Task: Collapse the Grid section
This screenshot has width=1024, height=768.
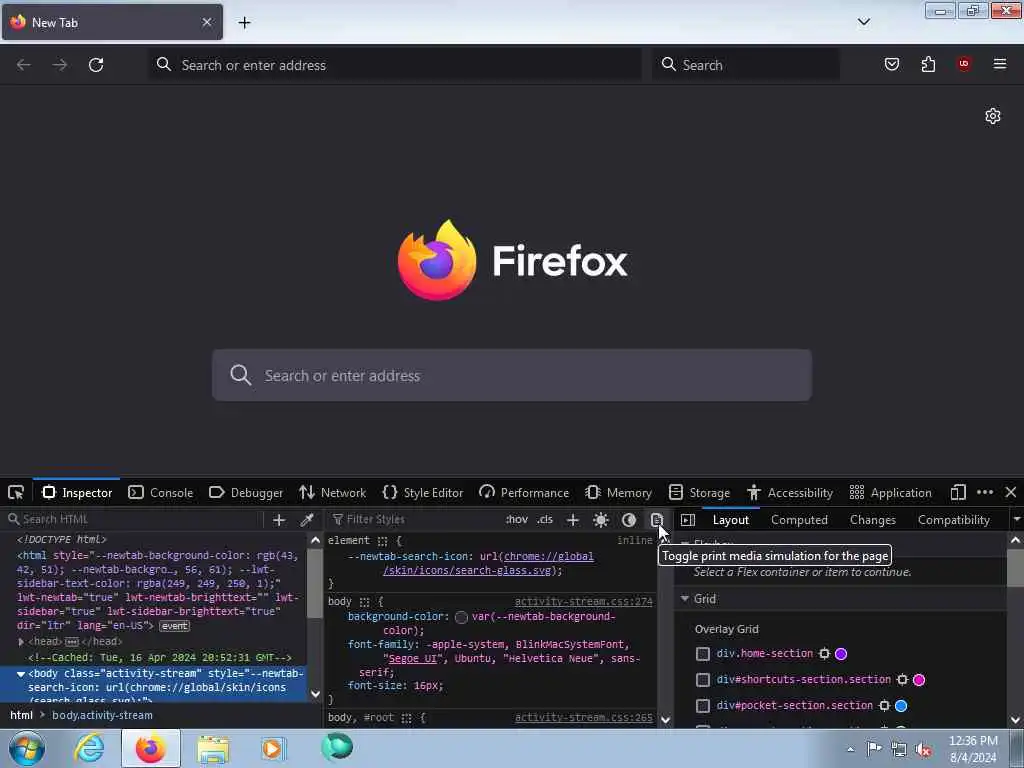Action: pos(685,599)
